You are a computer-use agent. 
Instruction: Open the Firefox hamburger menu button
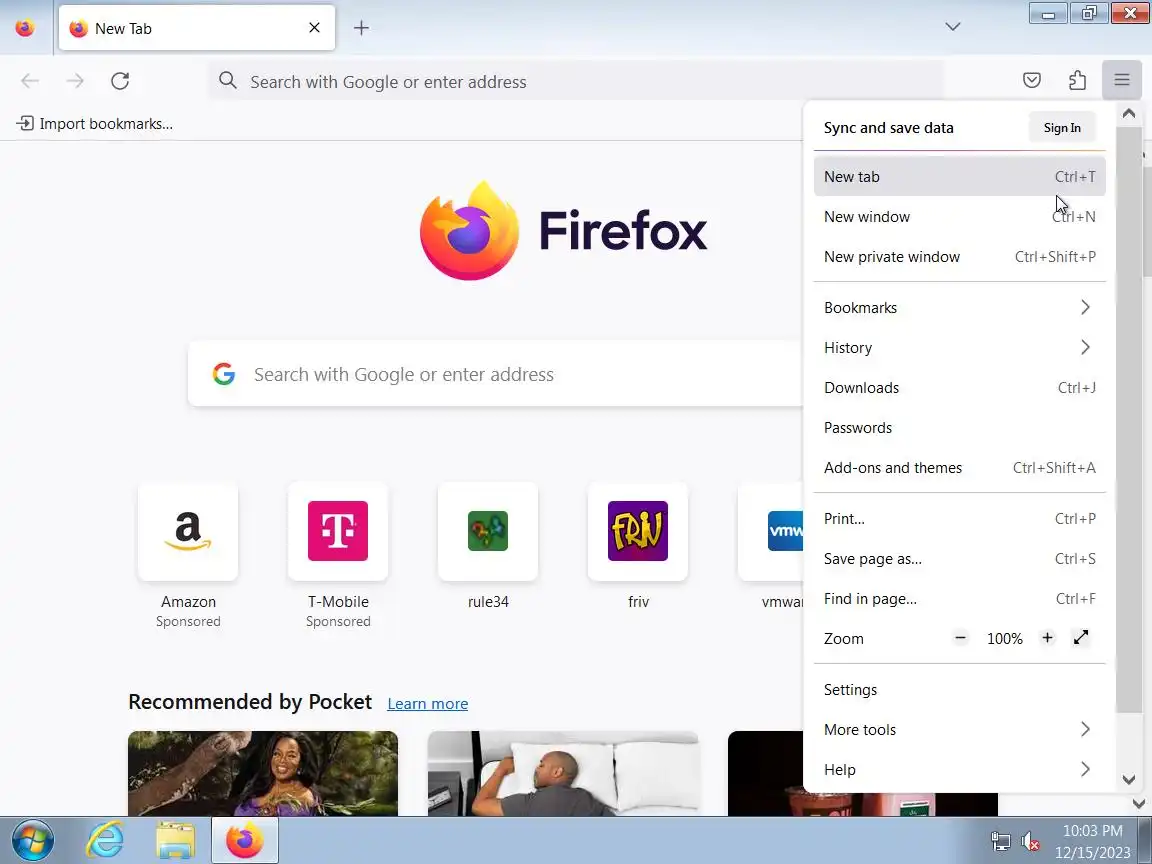[x=1121, y=80]
